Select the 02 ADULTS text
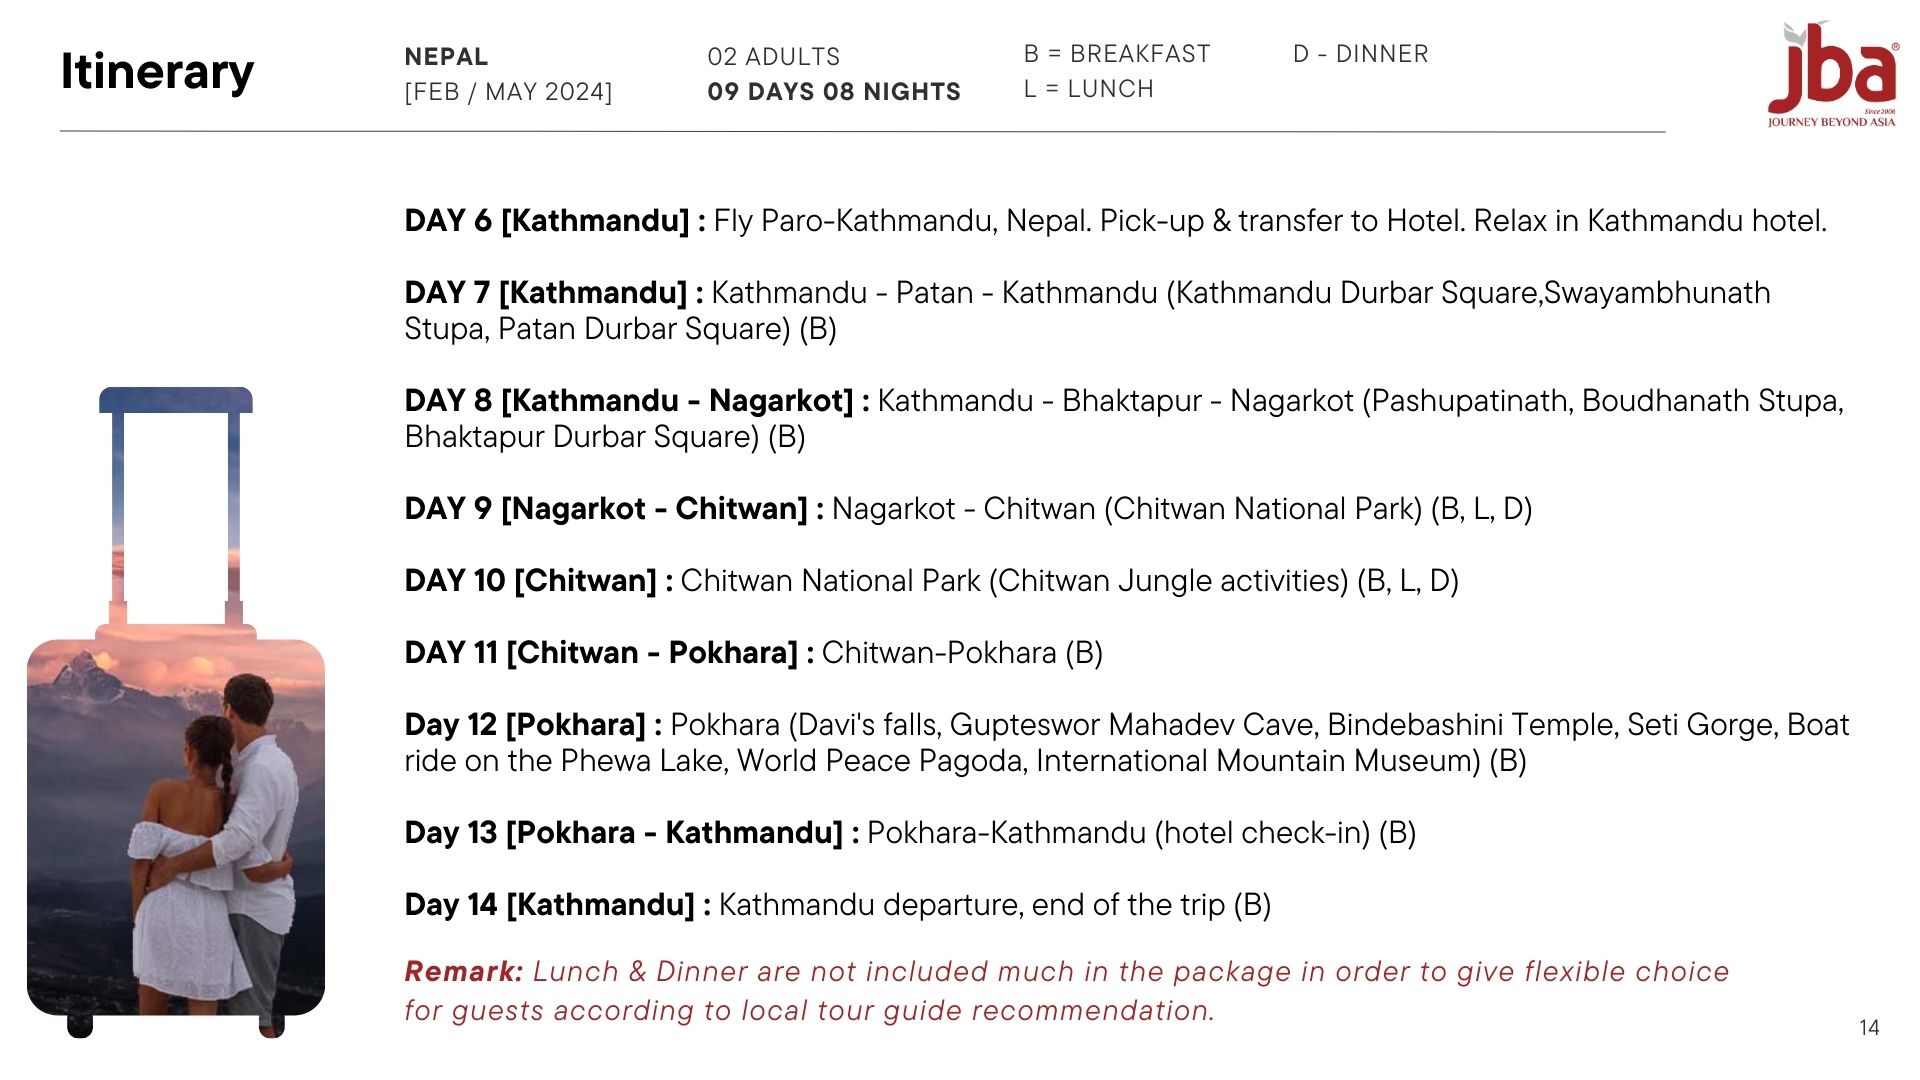The image size is (1920, 1080). (x=773, y=57)
